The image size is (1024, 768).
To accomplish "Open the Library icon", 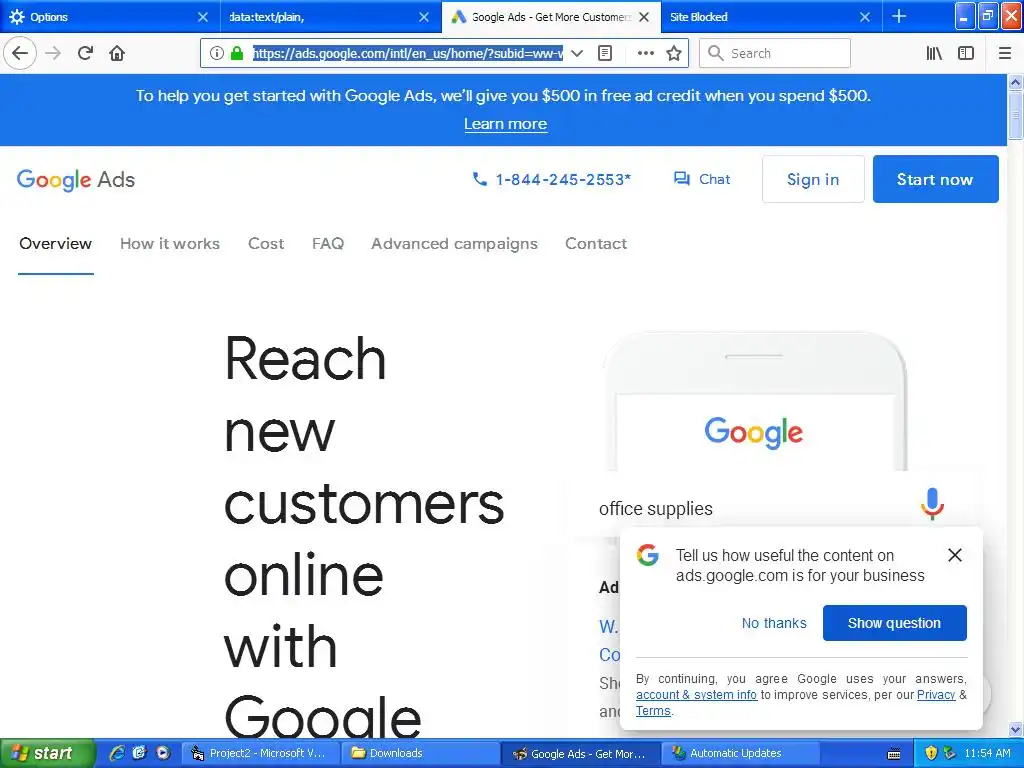I will (934, 53).
